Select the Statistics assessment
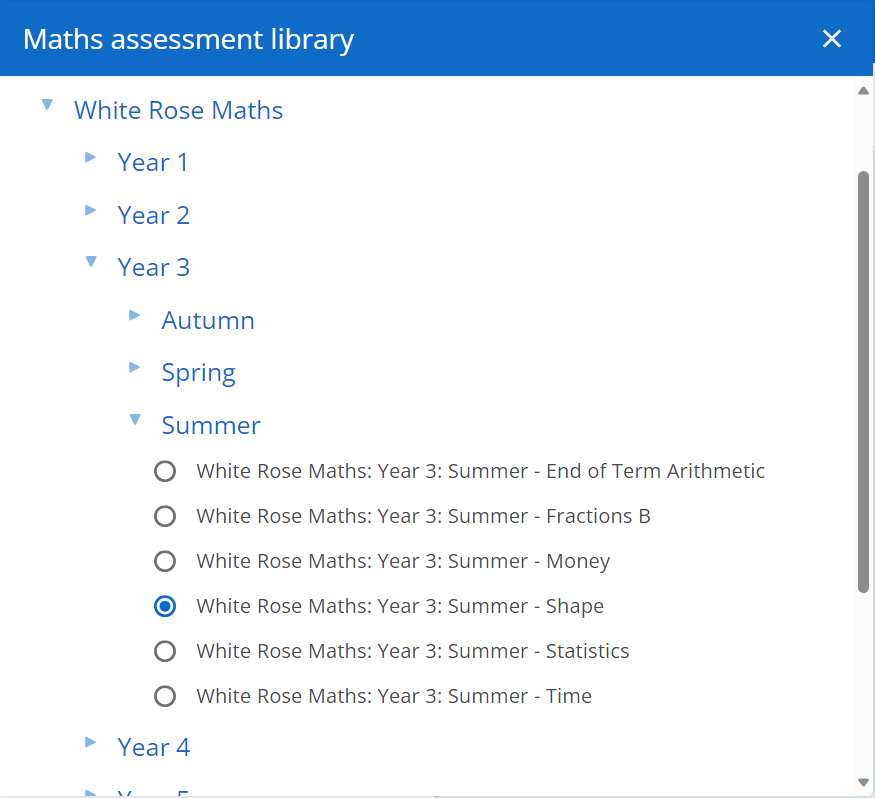Image resolution: width=875 pixels, height=798 pixels. [x=165, y=651]
